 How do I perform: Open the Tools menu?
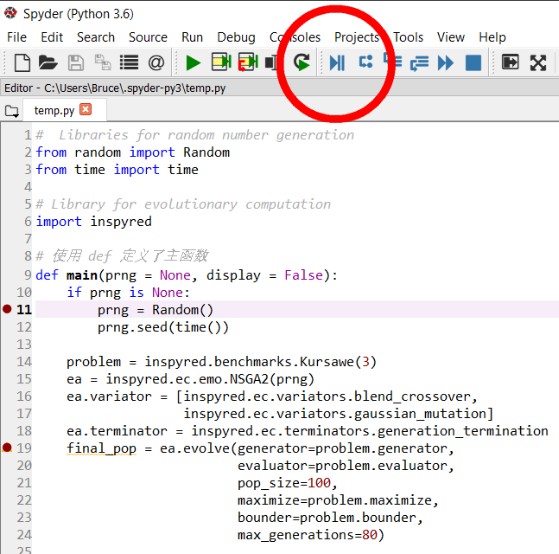[408, 37]
